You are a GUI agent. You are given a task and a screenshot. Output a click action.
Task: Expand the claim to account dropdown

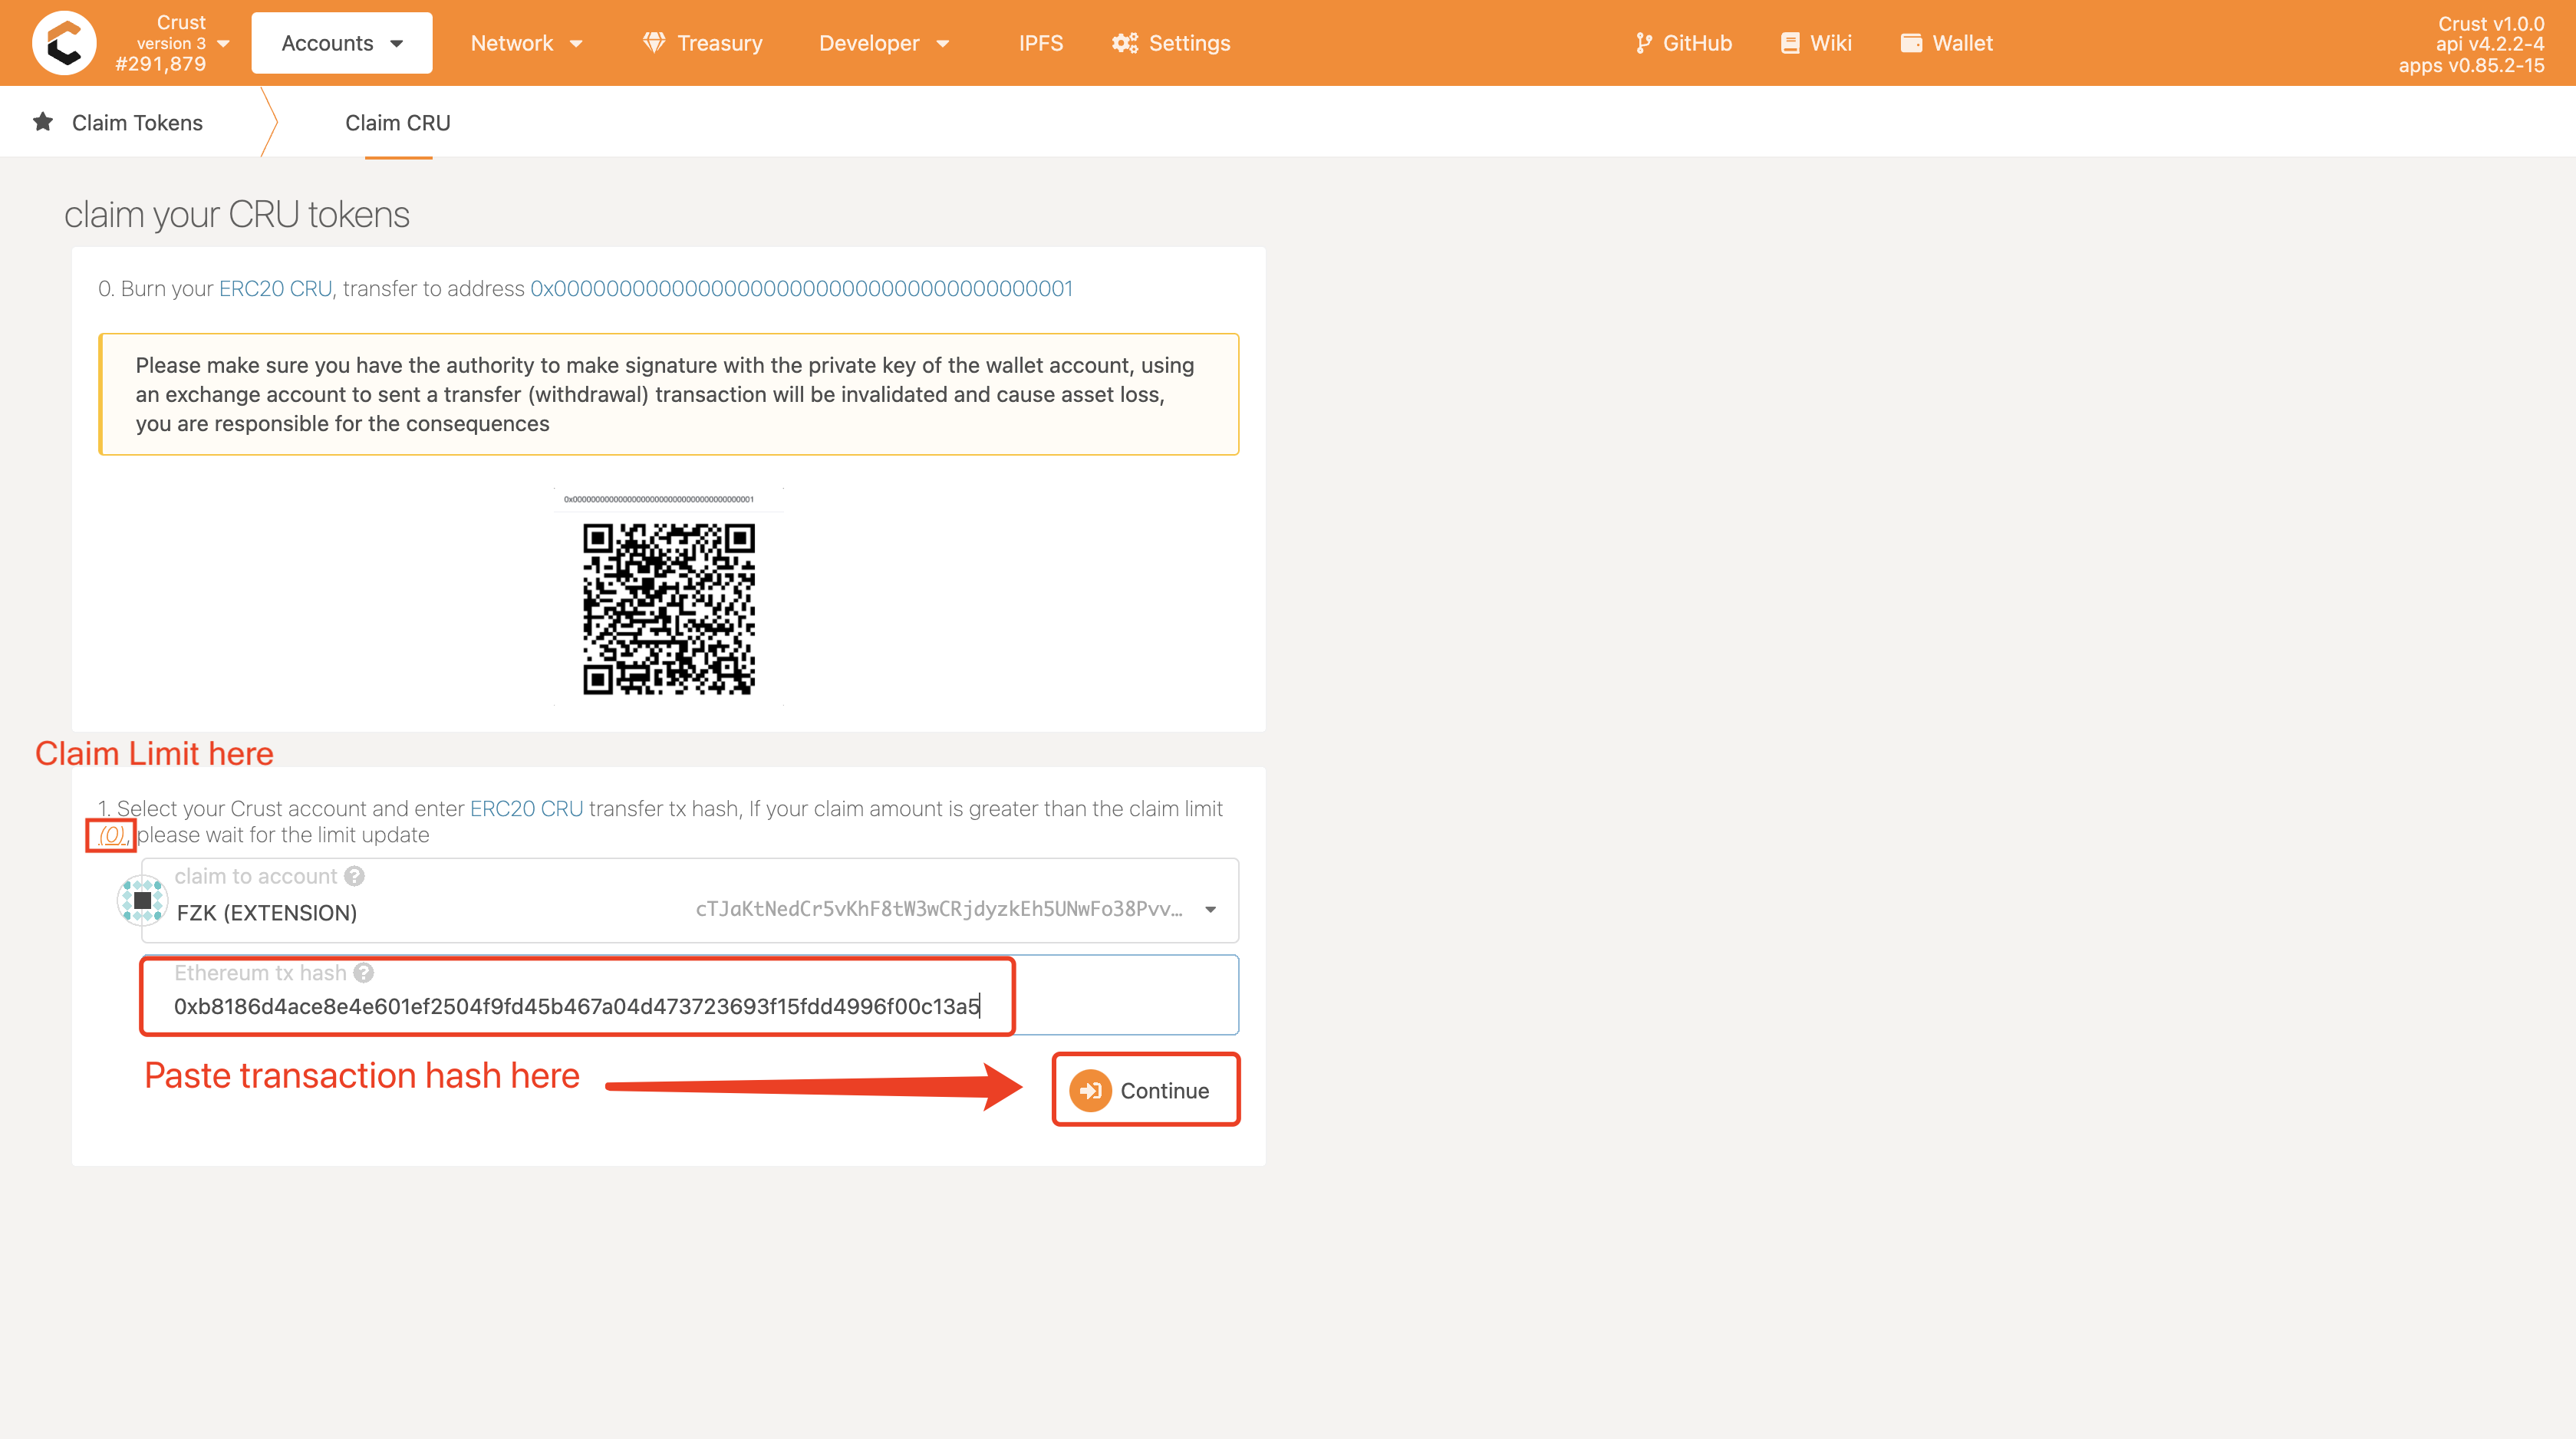point(1210,909)
